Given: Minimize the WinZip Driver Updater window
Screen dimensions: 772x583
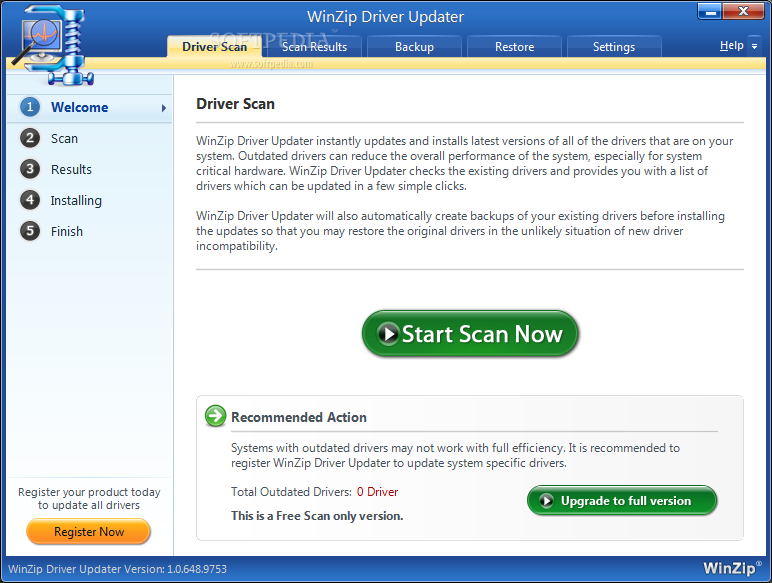Looking at the screenshot, I should click(710, 12).
